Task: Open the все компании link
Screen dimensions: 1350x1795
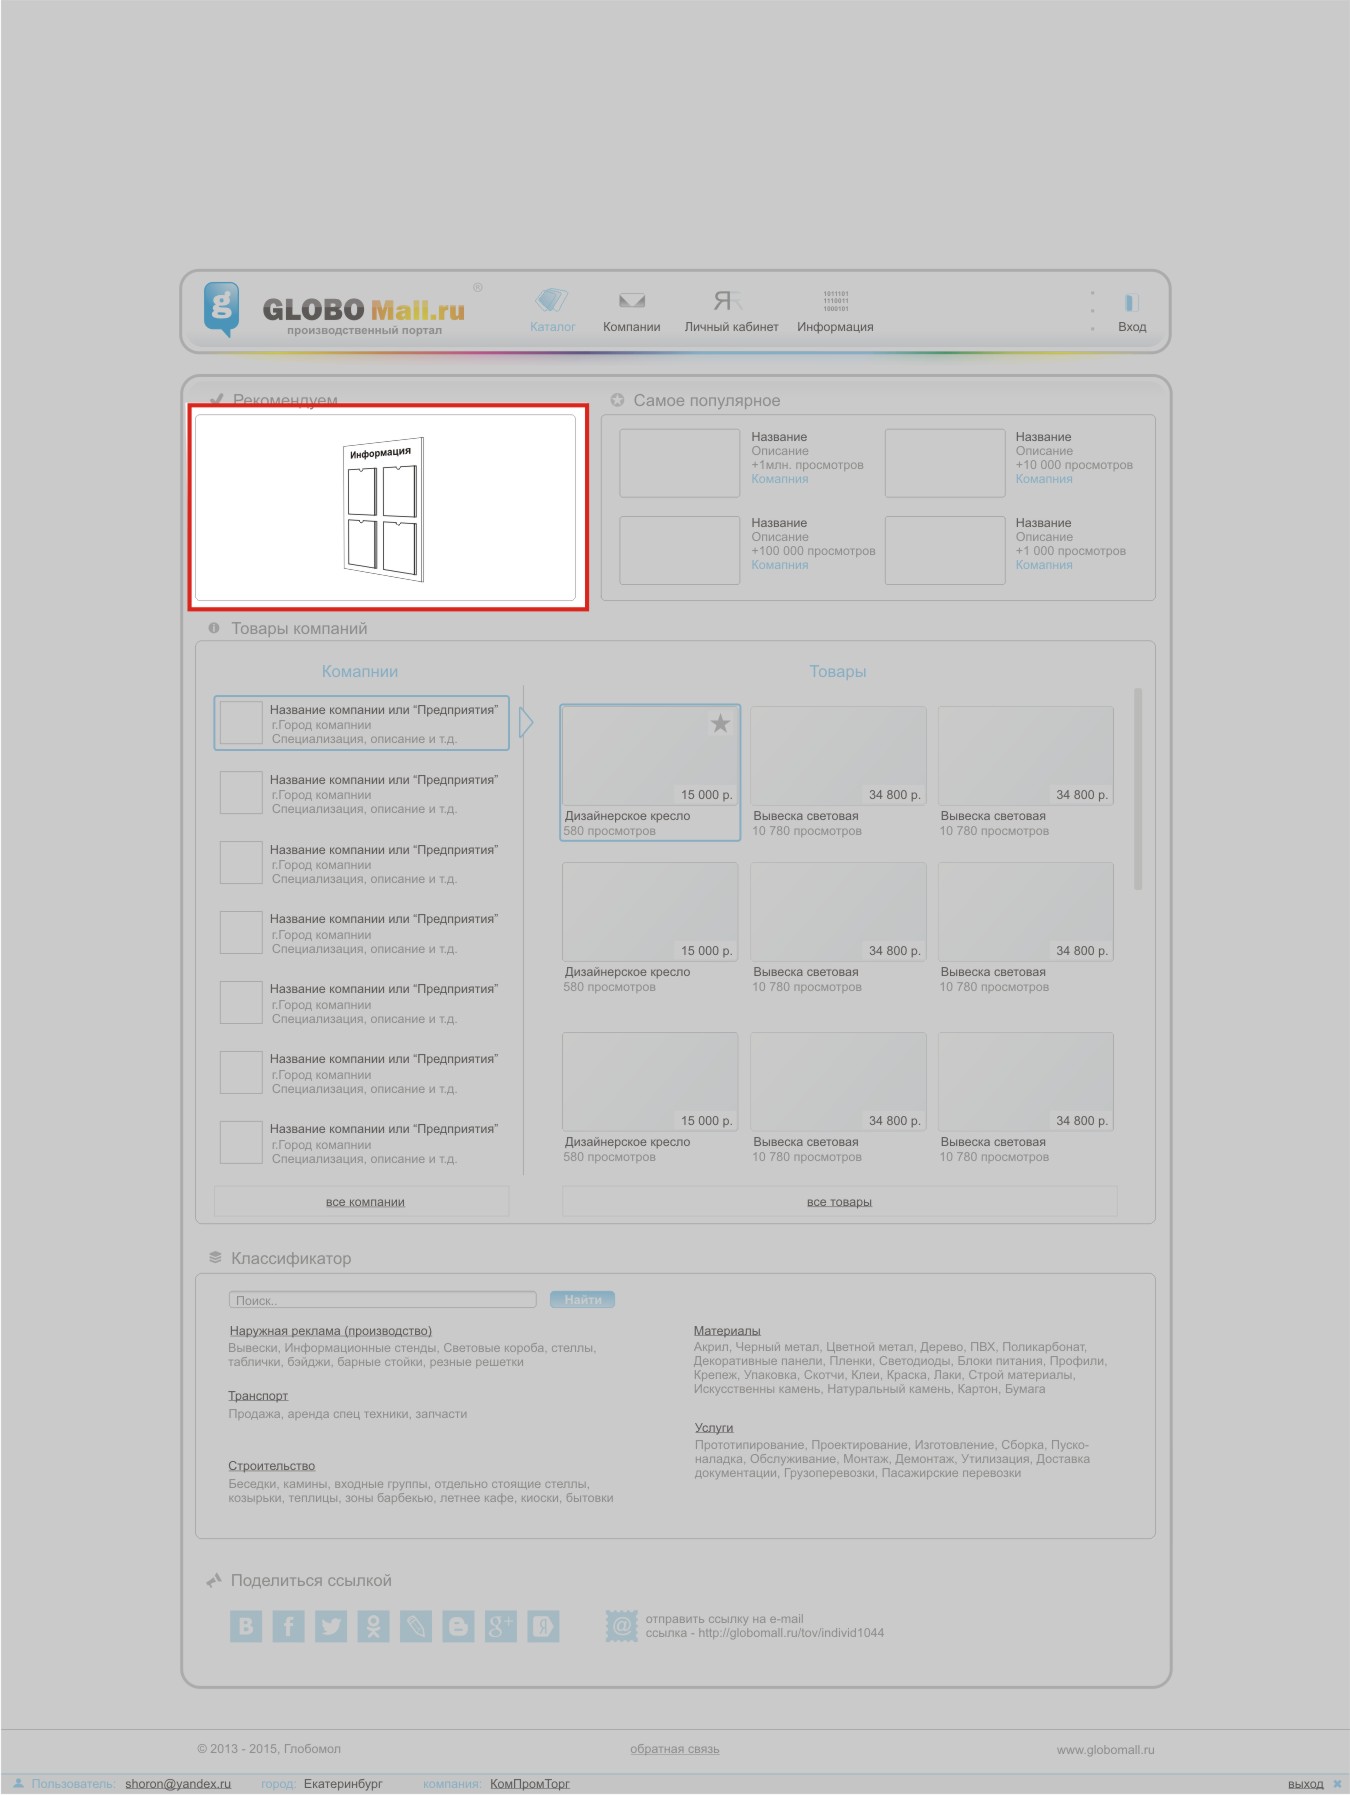Action: pyautogui.click(x=365, y=1202)
